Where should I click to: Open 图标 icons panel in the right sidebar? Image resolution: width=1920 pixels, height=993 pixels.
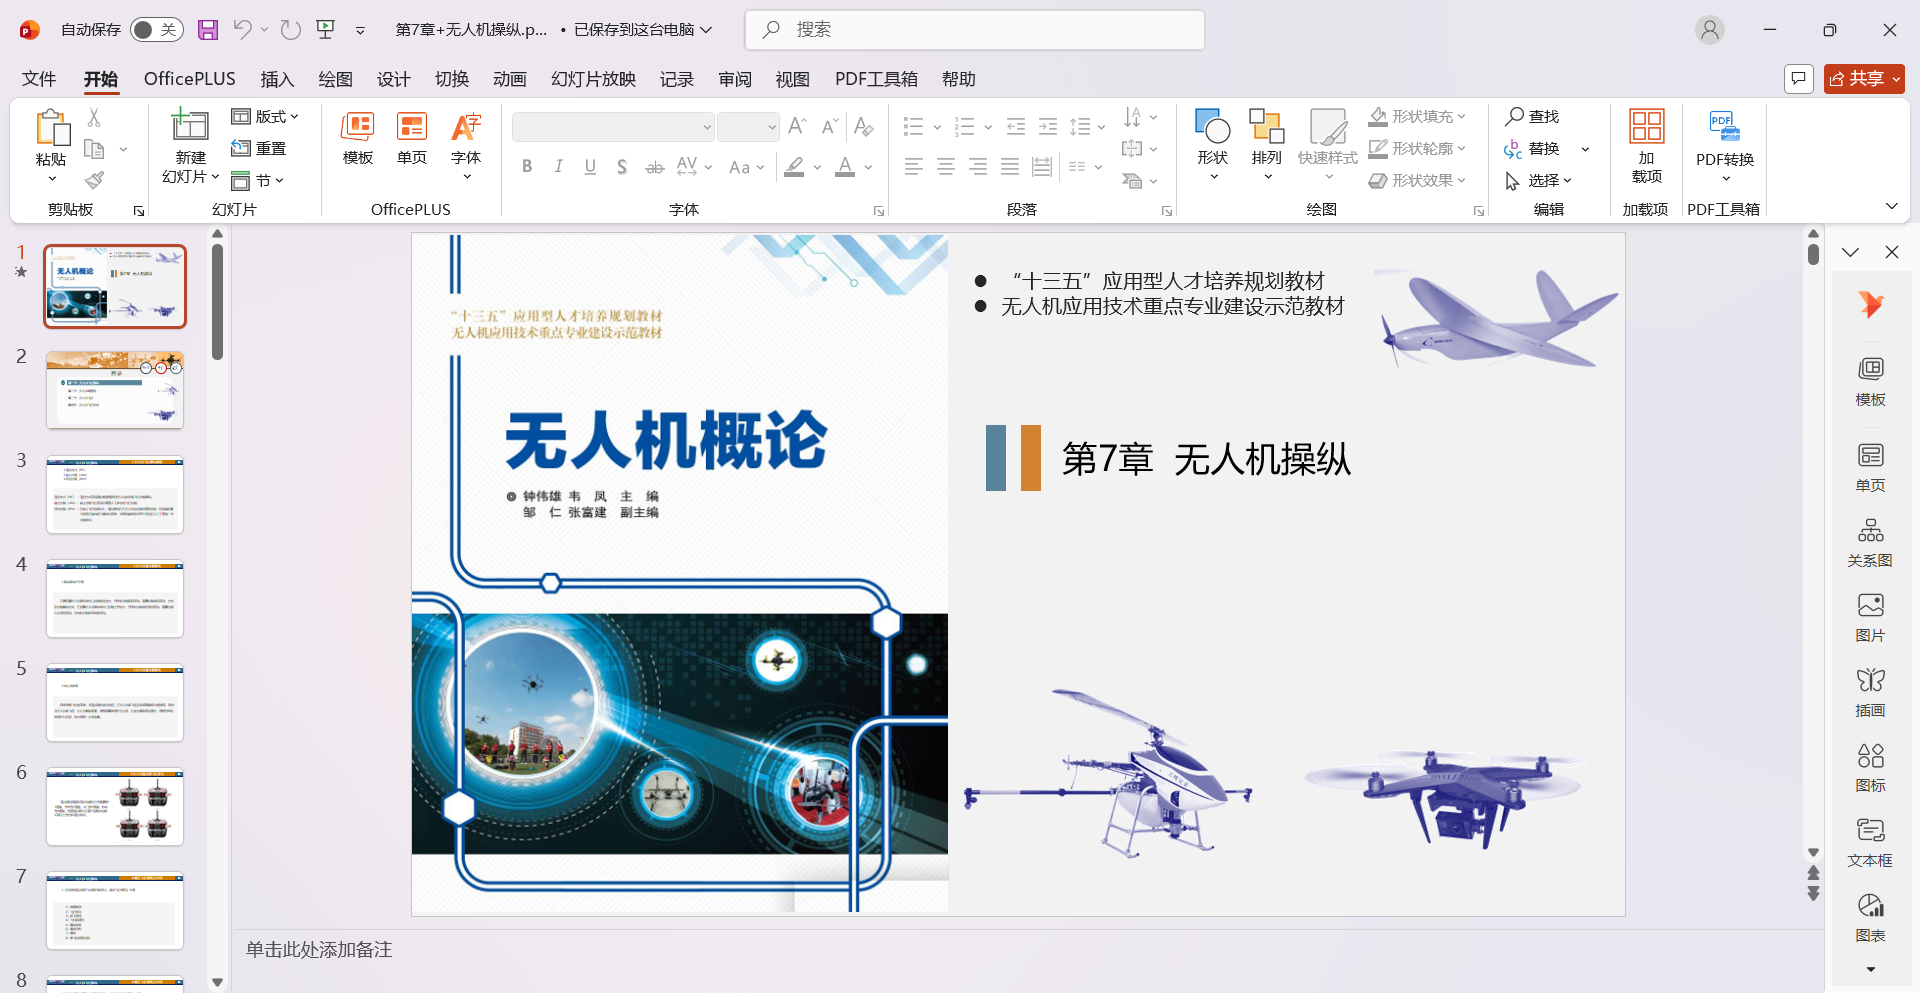[x=1870, y=767]
